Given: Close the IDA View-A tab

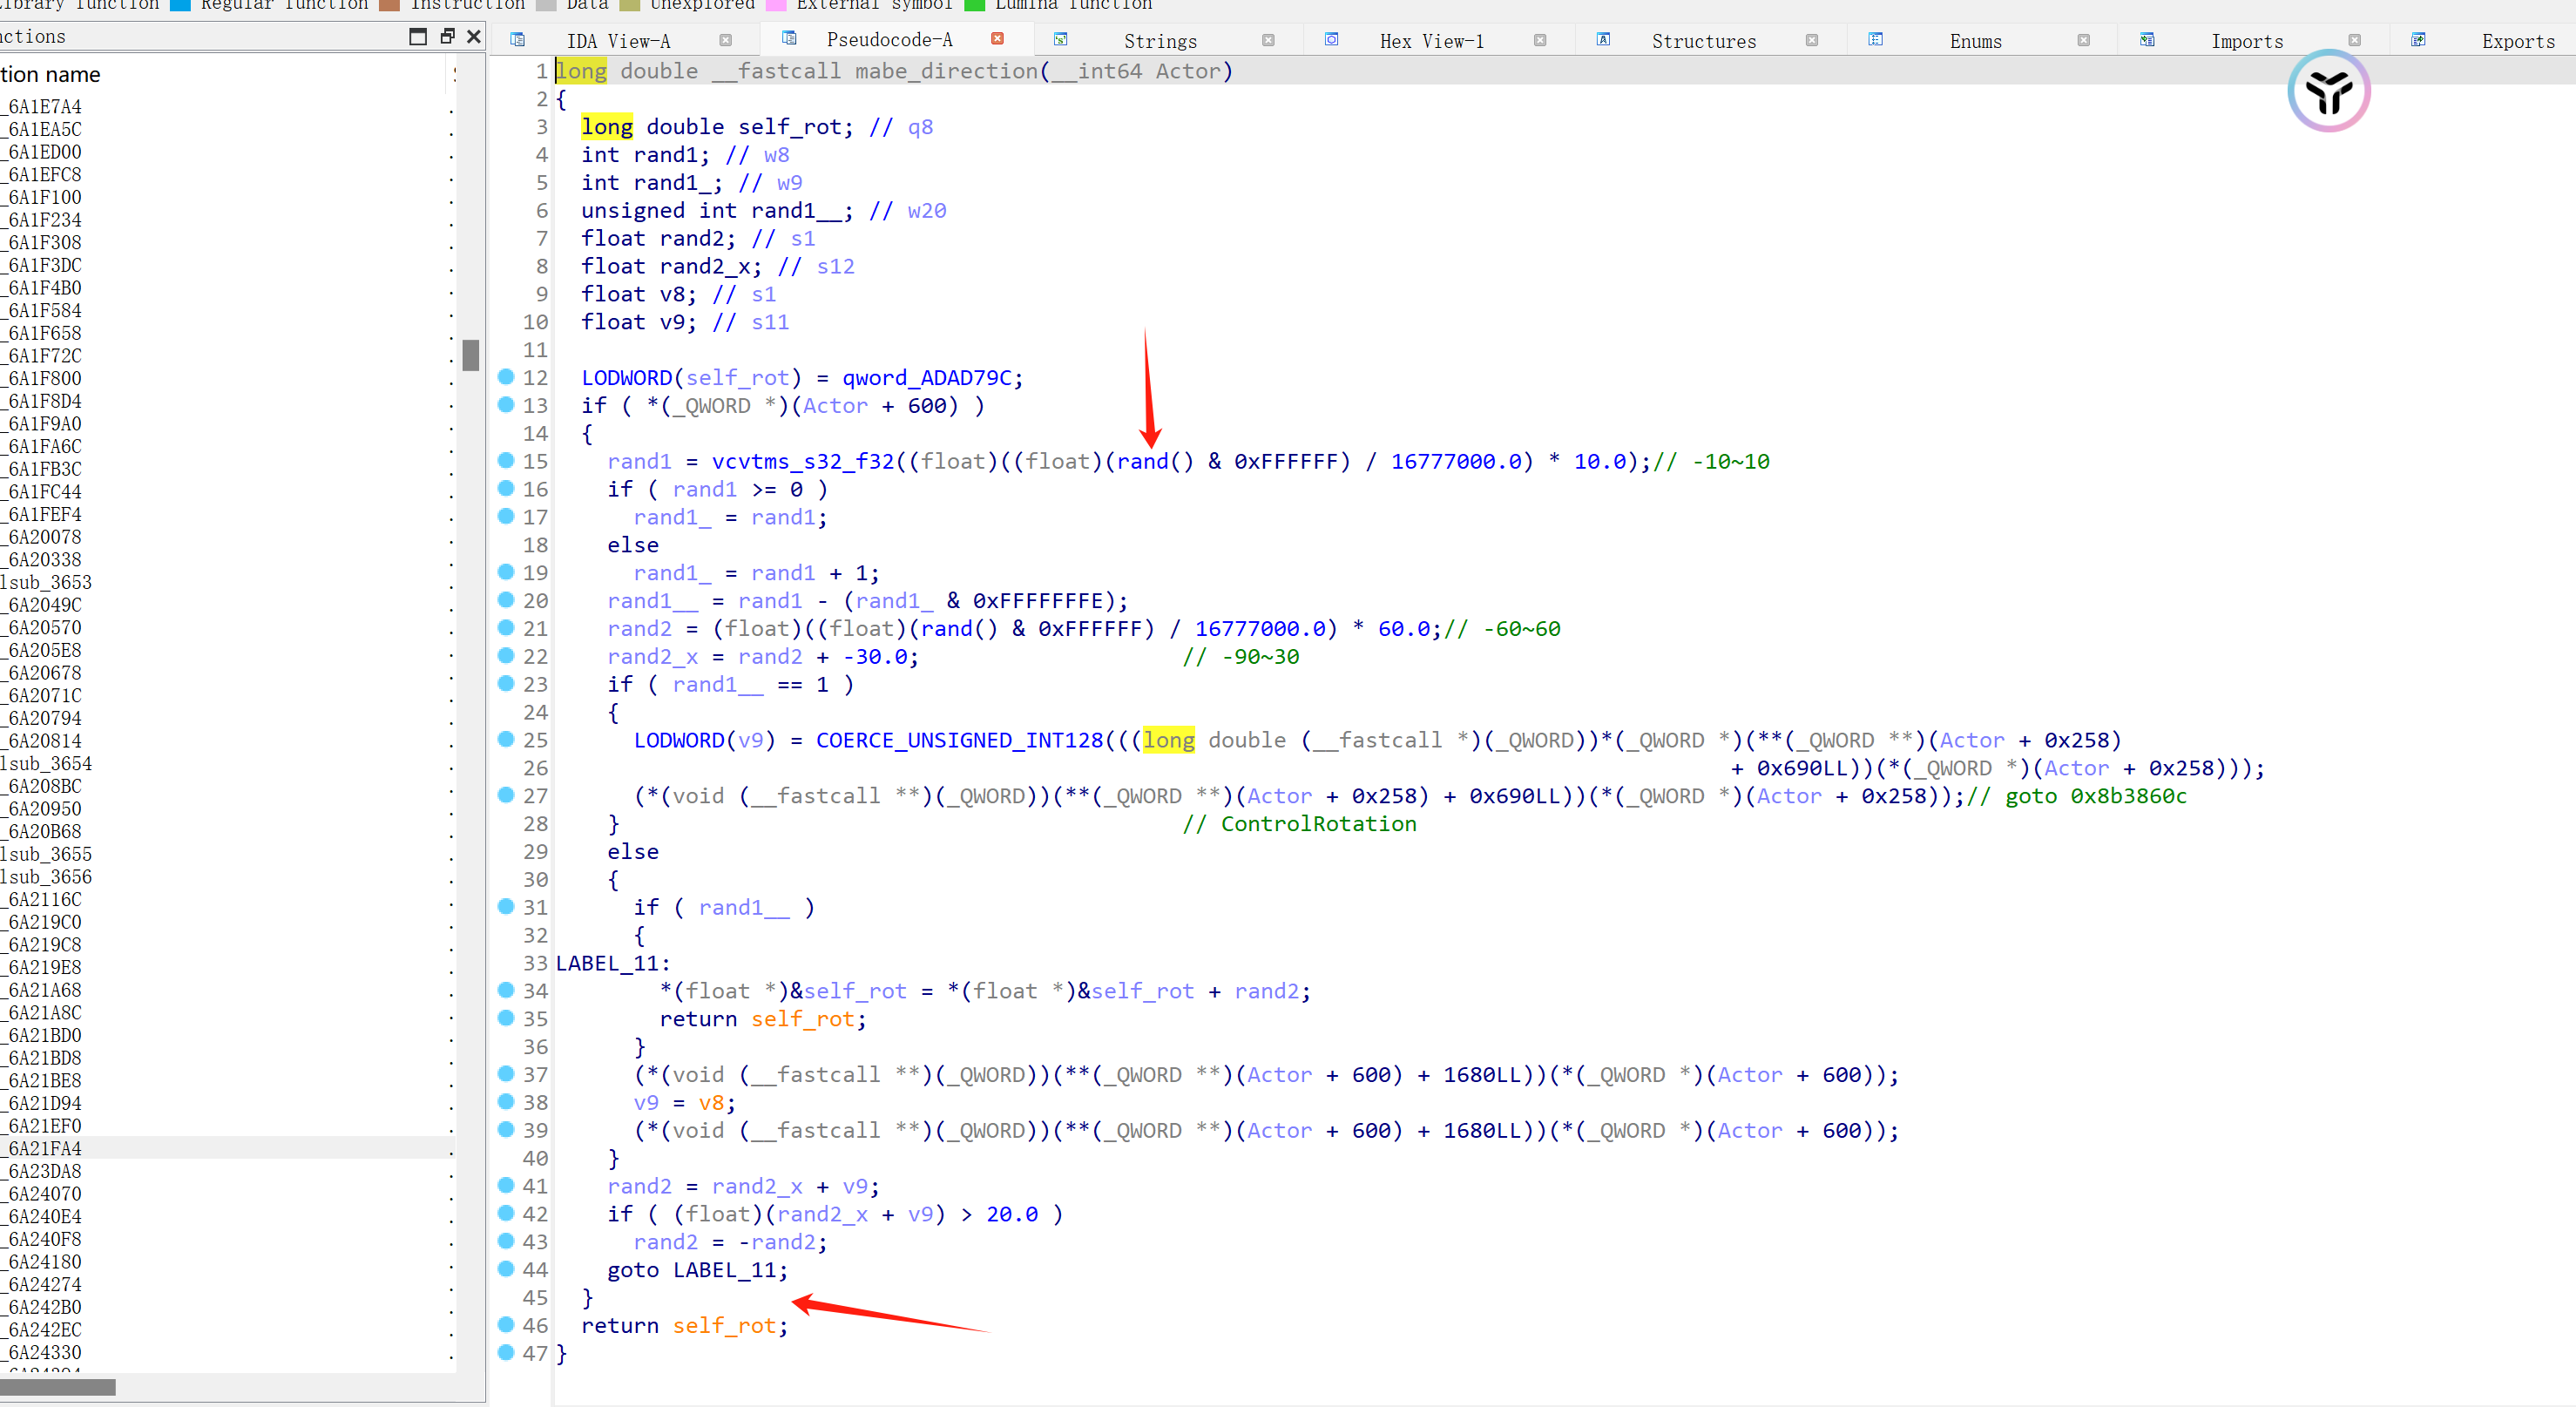Looking at the screenshot, I should click(726, 41).
